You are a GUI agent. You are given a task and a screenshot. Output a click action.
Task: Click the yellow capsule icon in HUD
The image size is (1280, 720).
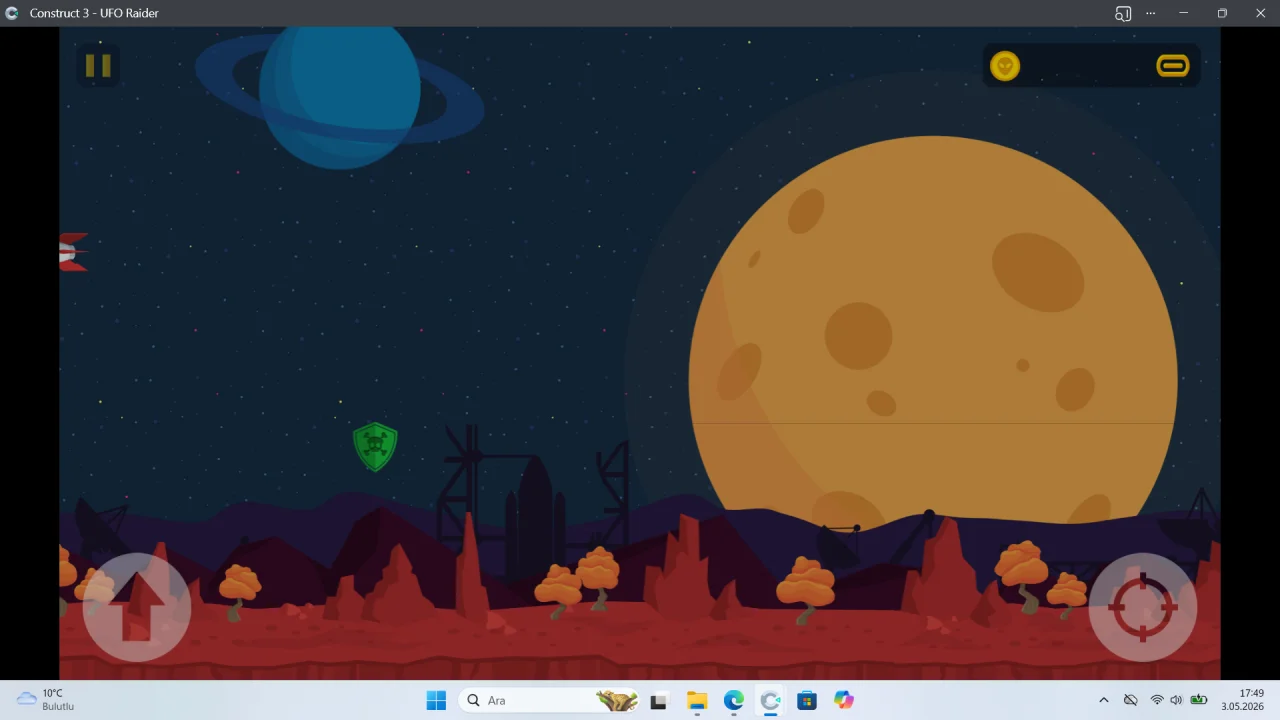(1173, 66)
